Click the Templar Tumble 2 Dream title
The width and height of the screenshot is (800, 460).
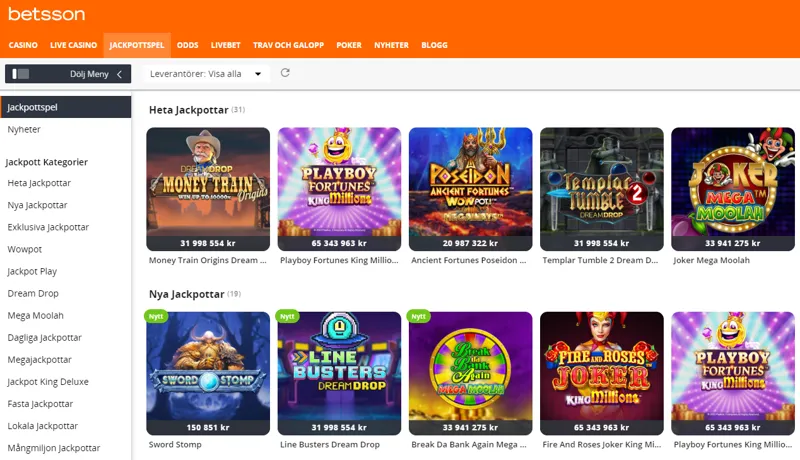pos(601,260)
